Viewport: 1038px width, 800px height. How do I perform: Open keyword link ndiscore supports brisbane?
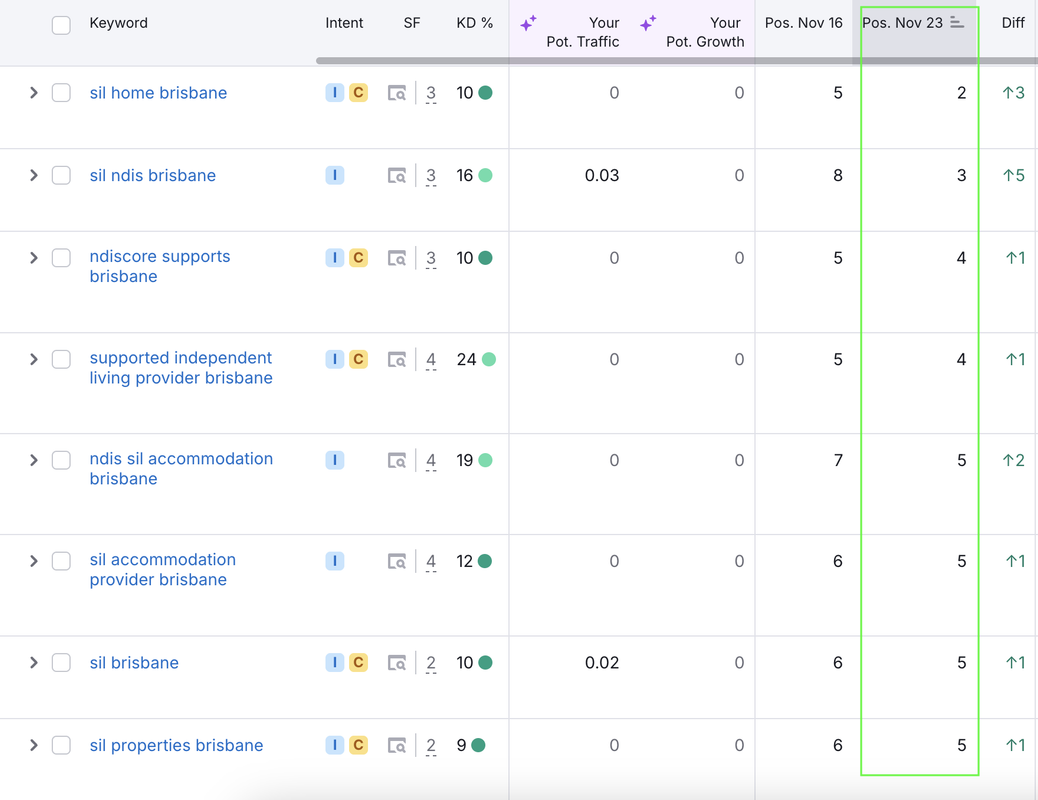coord(160,266)
